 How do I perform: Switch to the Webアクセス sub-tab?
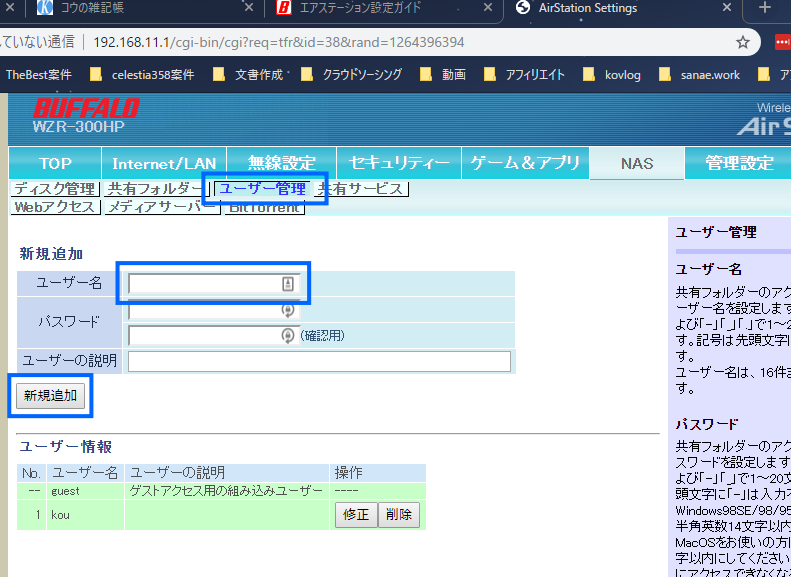(x=55, y=207)
